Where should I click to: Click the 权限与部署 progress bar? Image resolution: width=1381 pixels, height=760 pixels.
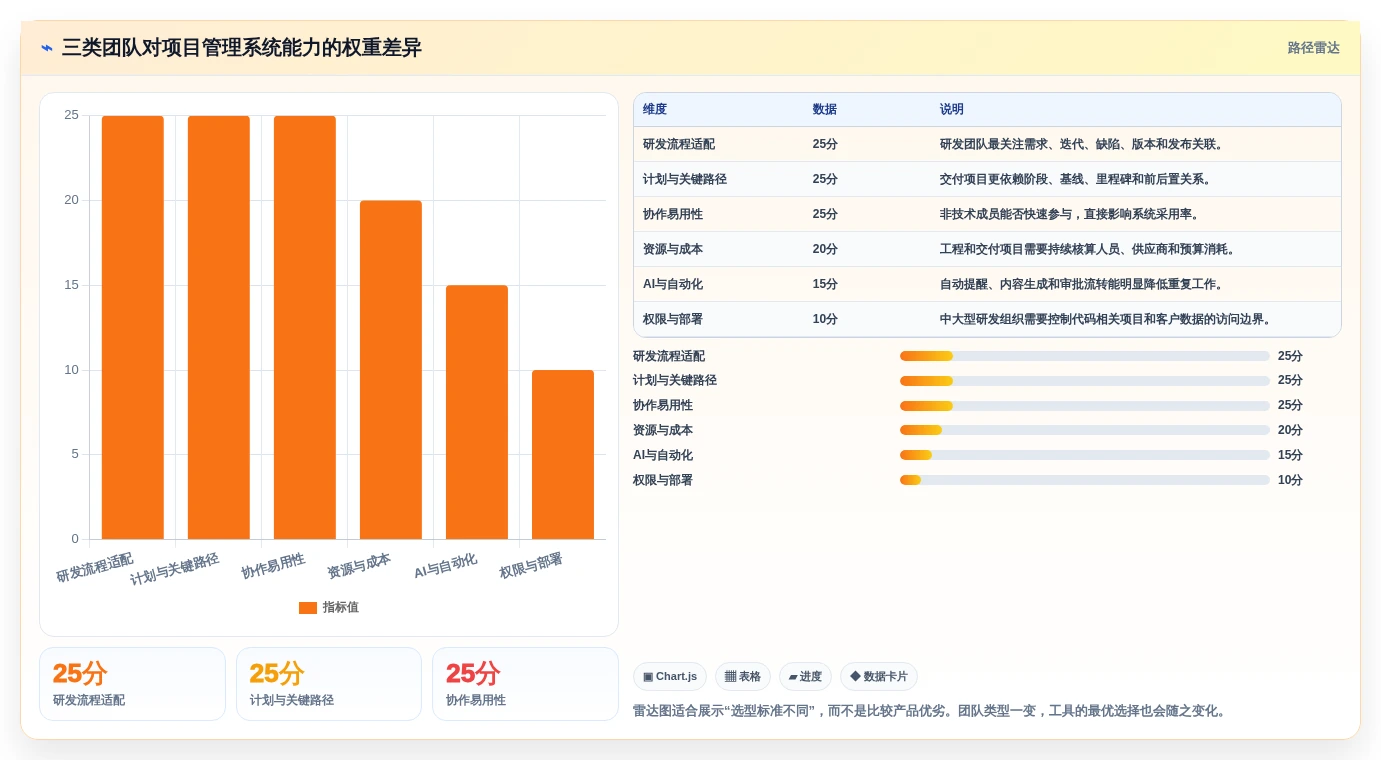[x=1085, y=480]
